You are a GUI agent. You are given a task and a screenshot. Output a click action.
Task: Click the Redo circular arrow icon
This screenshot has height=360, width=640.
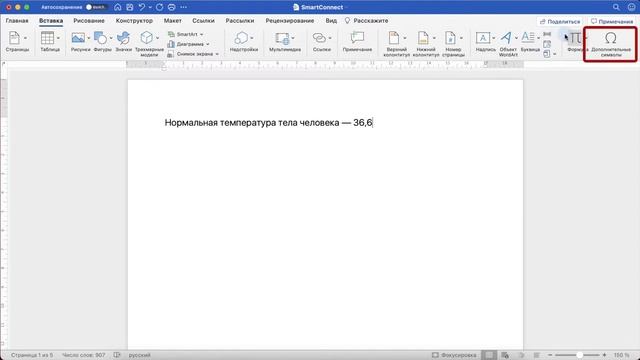pos(160,7)
